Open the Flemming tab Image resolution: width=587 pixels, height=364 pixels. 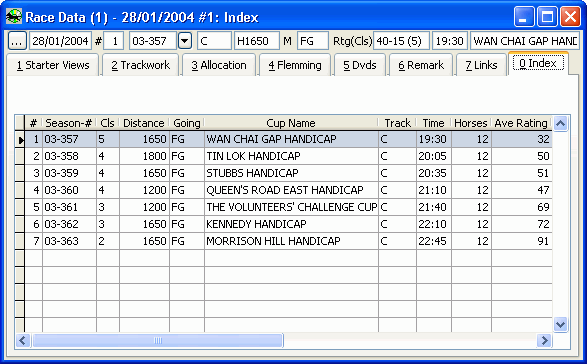[295, 65]
